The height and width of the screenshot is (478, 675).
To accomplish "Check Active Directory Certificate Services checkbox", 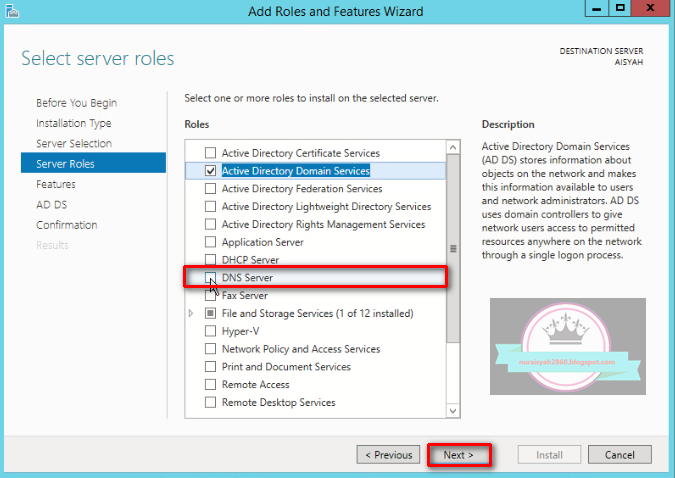I will click(x=210, y=153).
